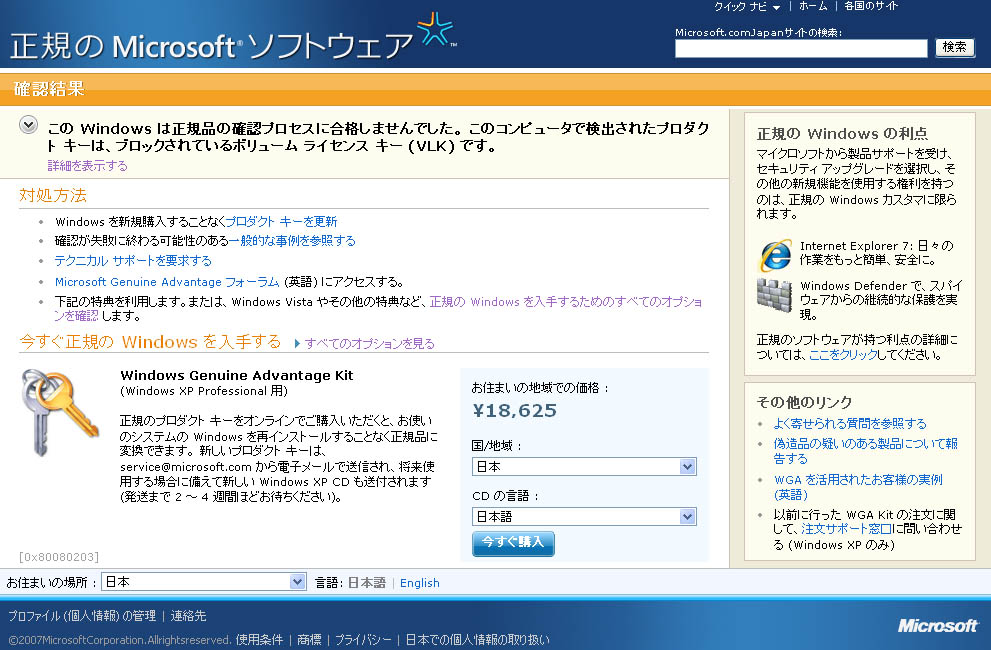Open 各国のサイト in top navigation
The image size is (991, 650).
[871, 6]
